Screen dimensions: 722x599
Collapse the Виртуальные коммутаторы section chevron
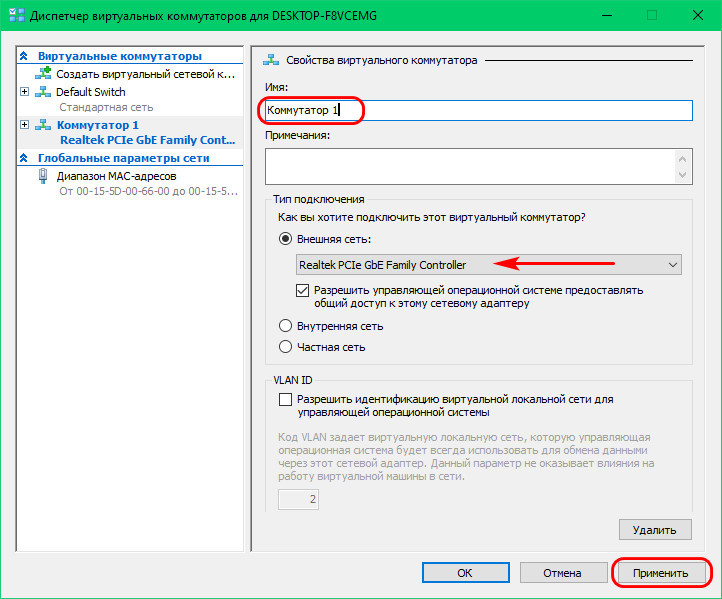pos(24,56)
